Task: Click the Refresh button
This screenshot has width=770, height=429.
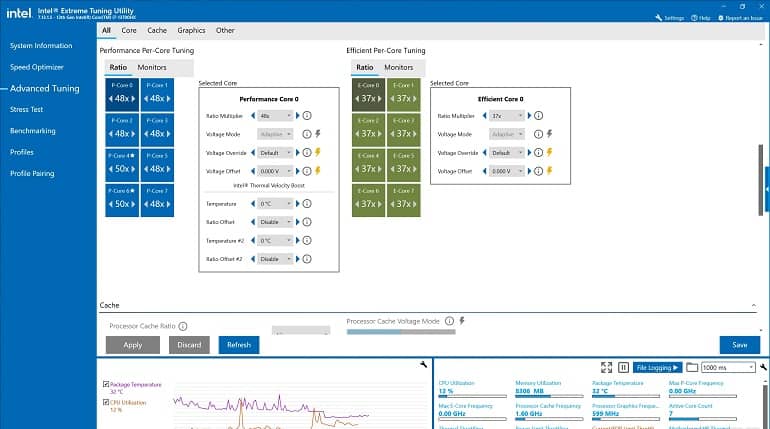Action: (x=239, y=345)
